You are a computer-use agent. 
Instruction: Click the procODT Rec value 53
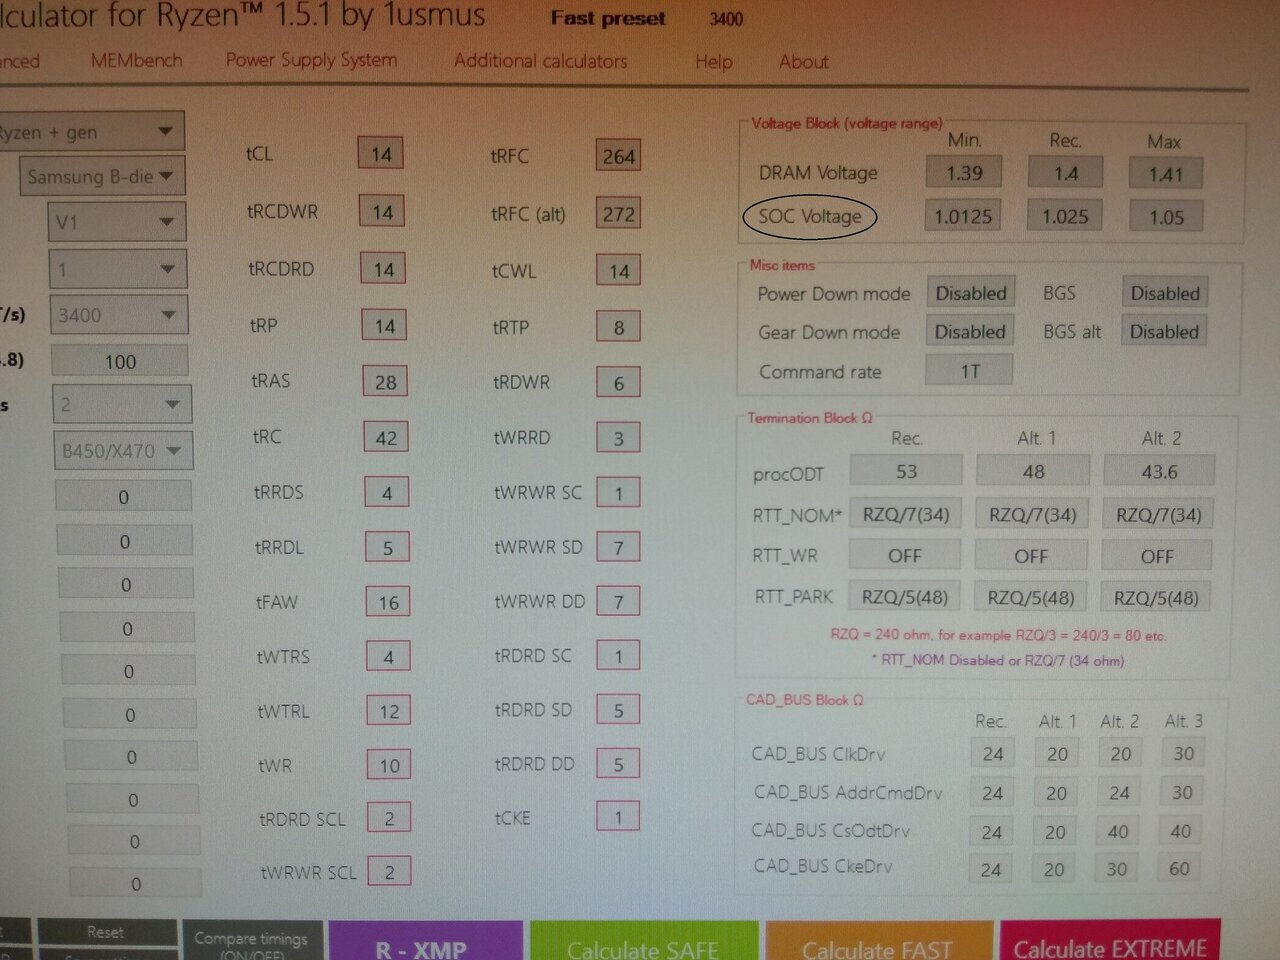coord(906,471)
